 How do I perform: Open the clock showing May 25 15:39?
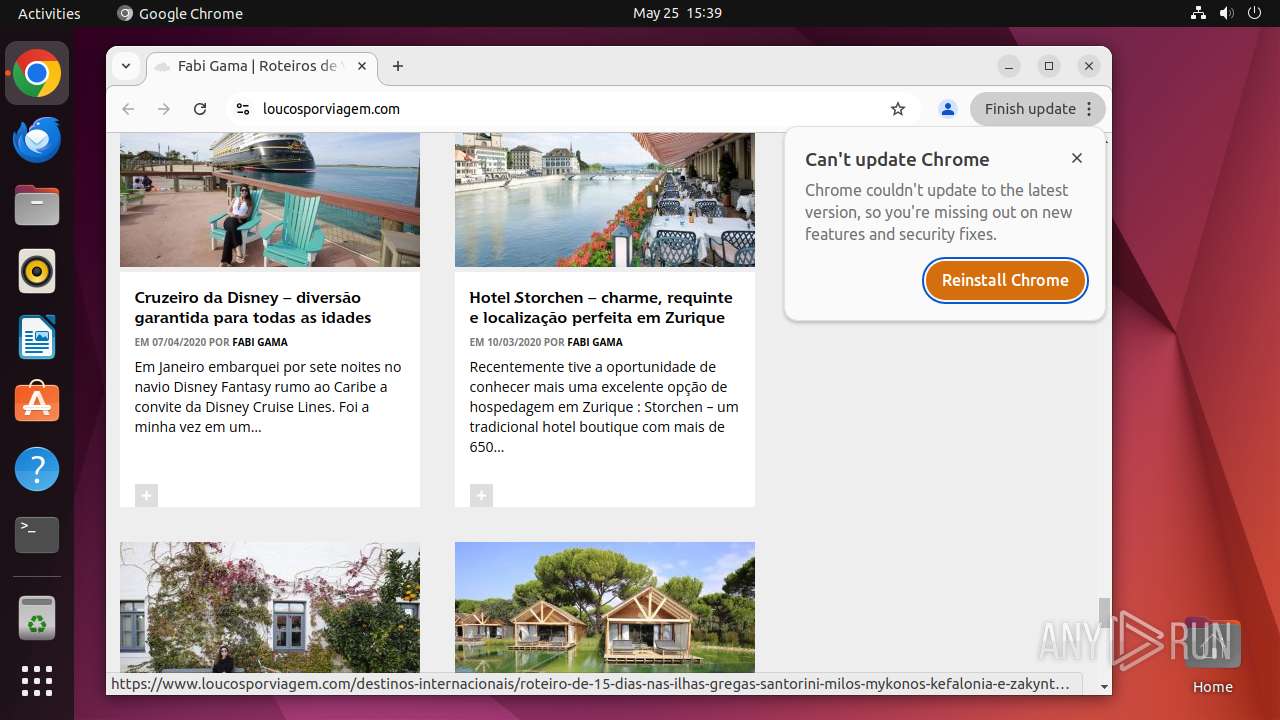[677, 13]
